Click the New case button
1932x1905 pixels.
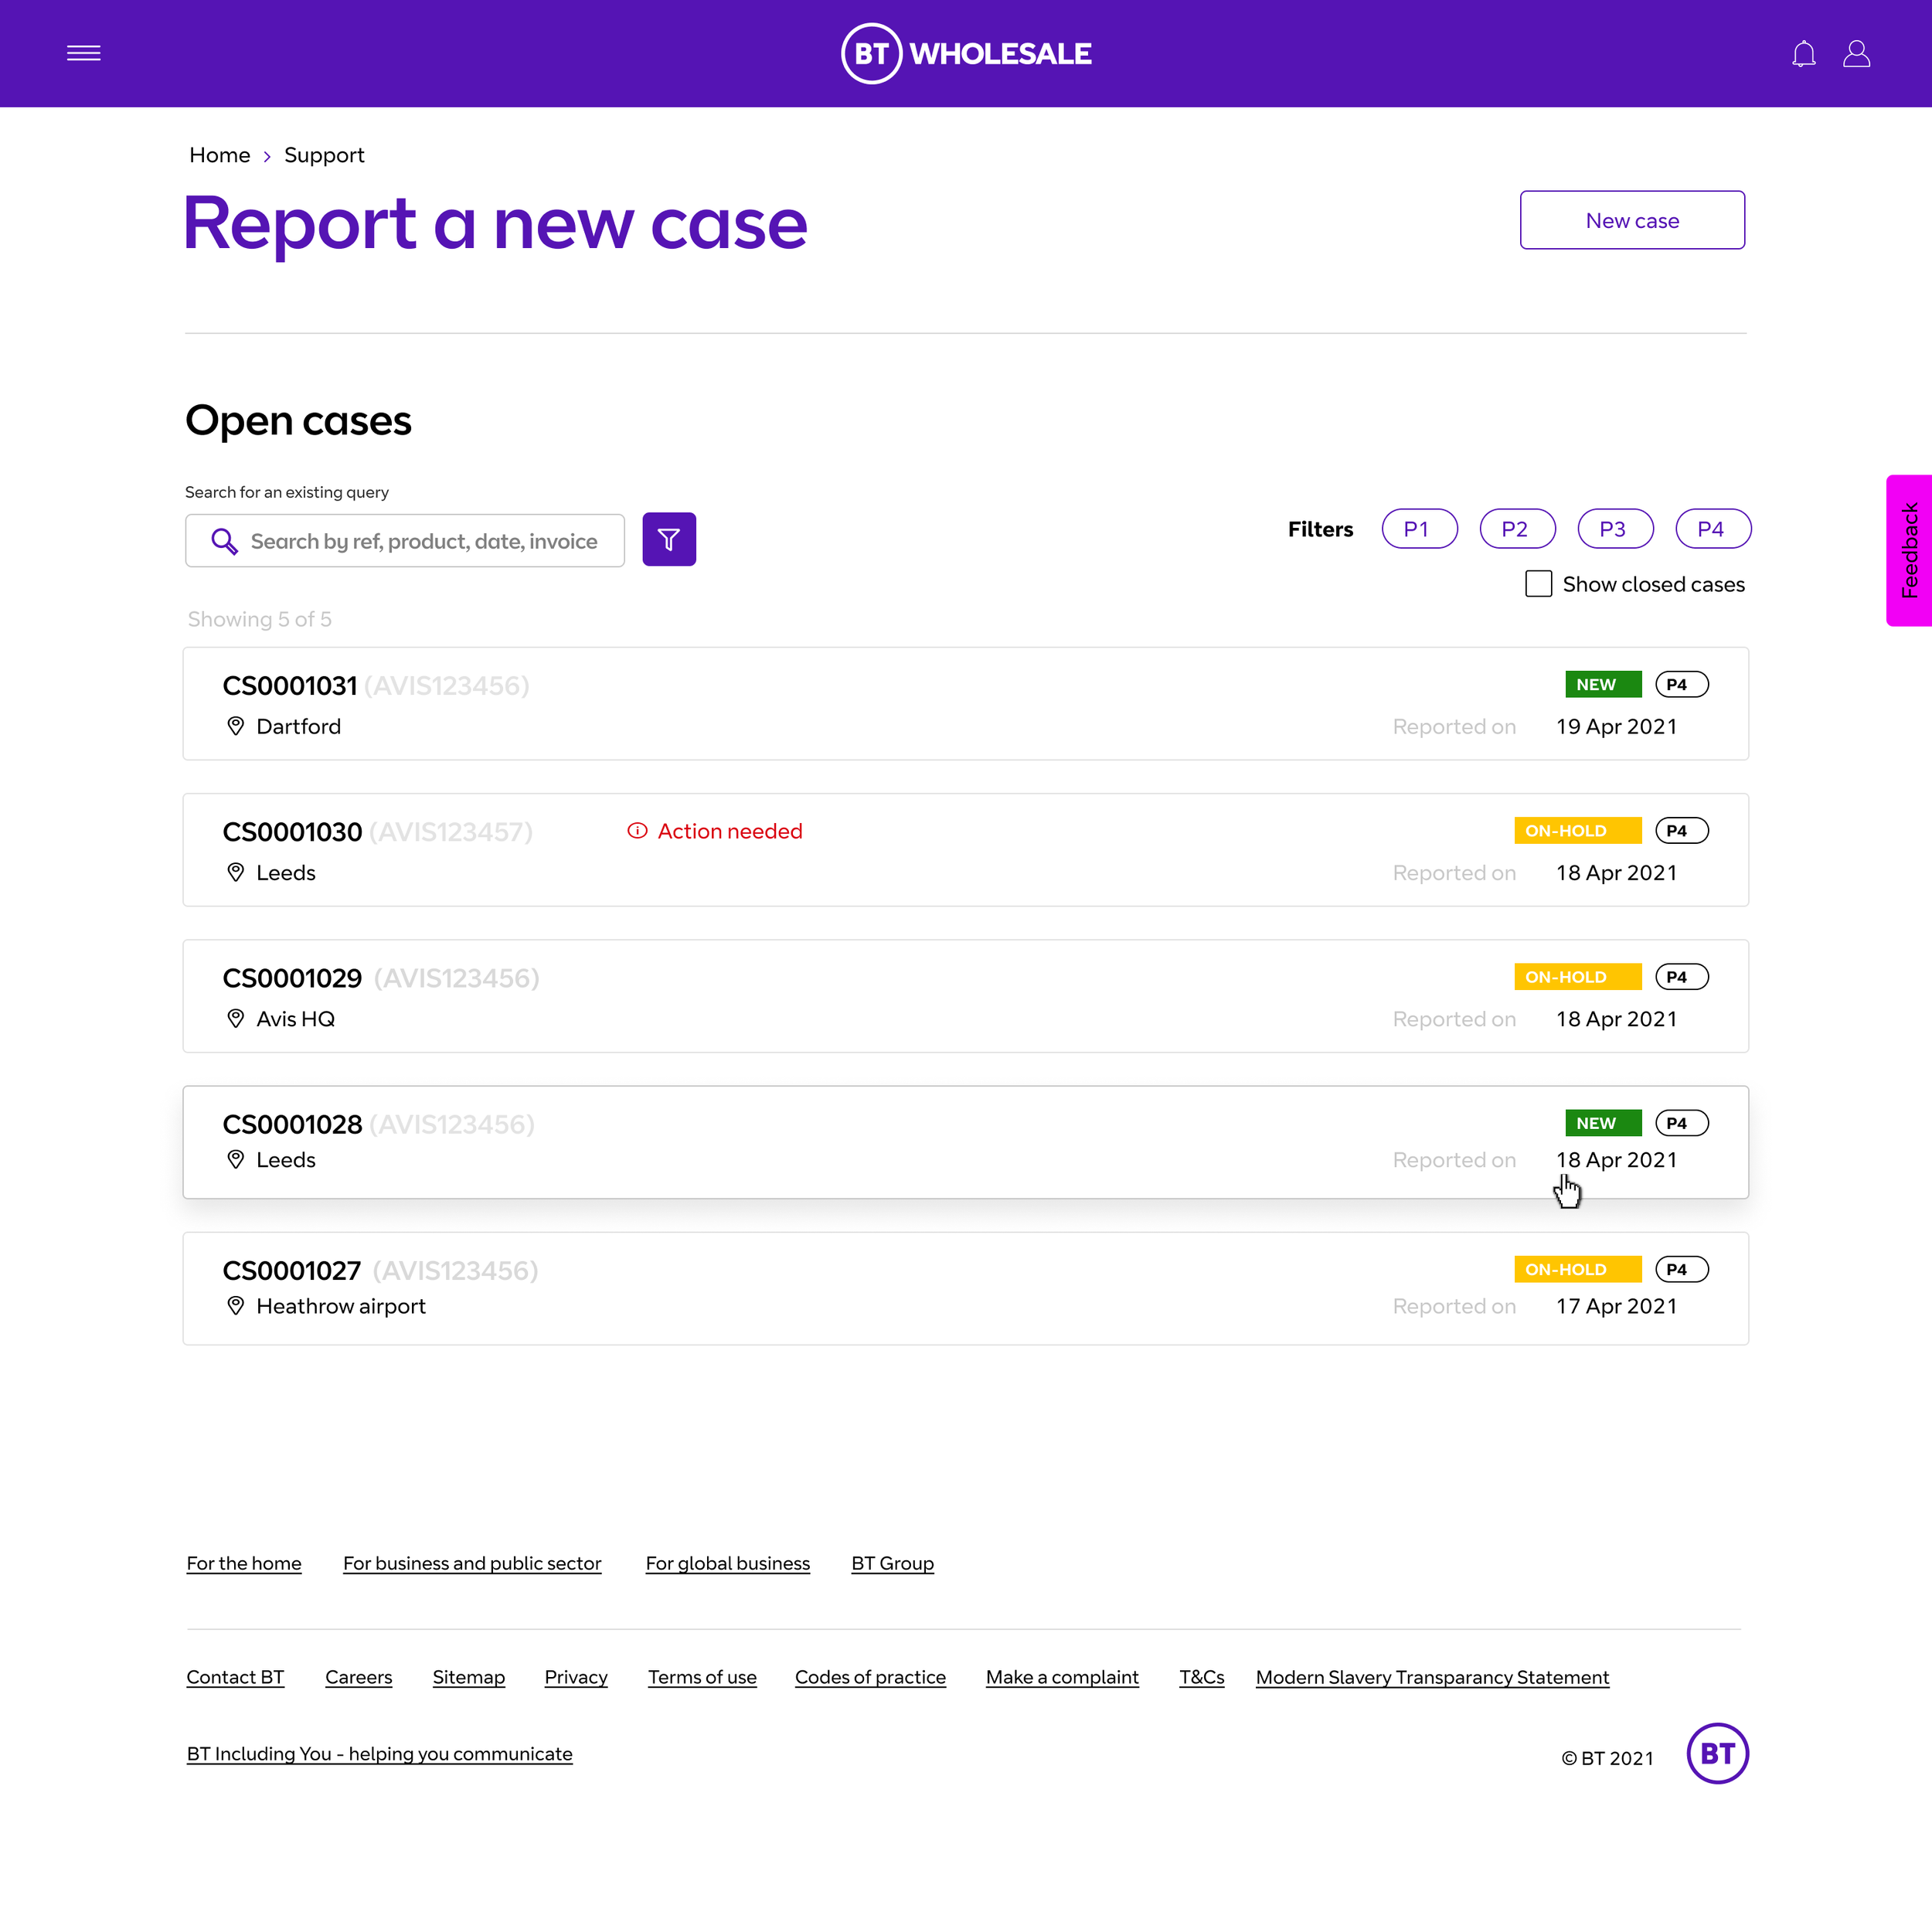[x=1632, y=220]
